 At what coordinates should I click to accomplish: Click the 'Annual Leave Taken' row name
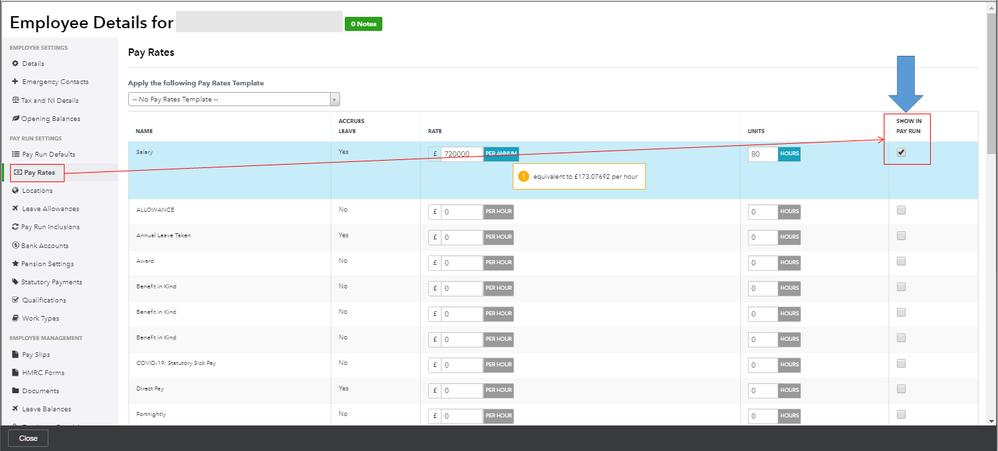pyautogui.click(x=164, y=235)
